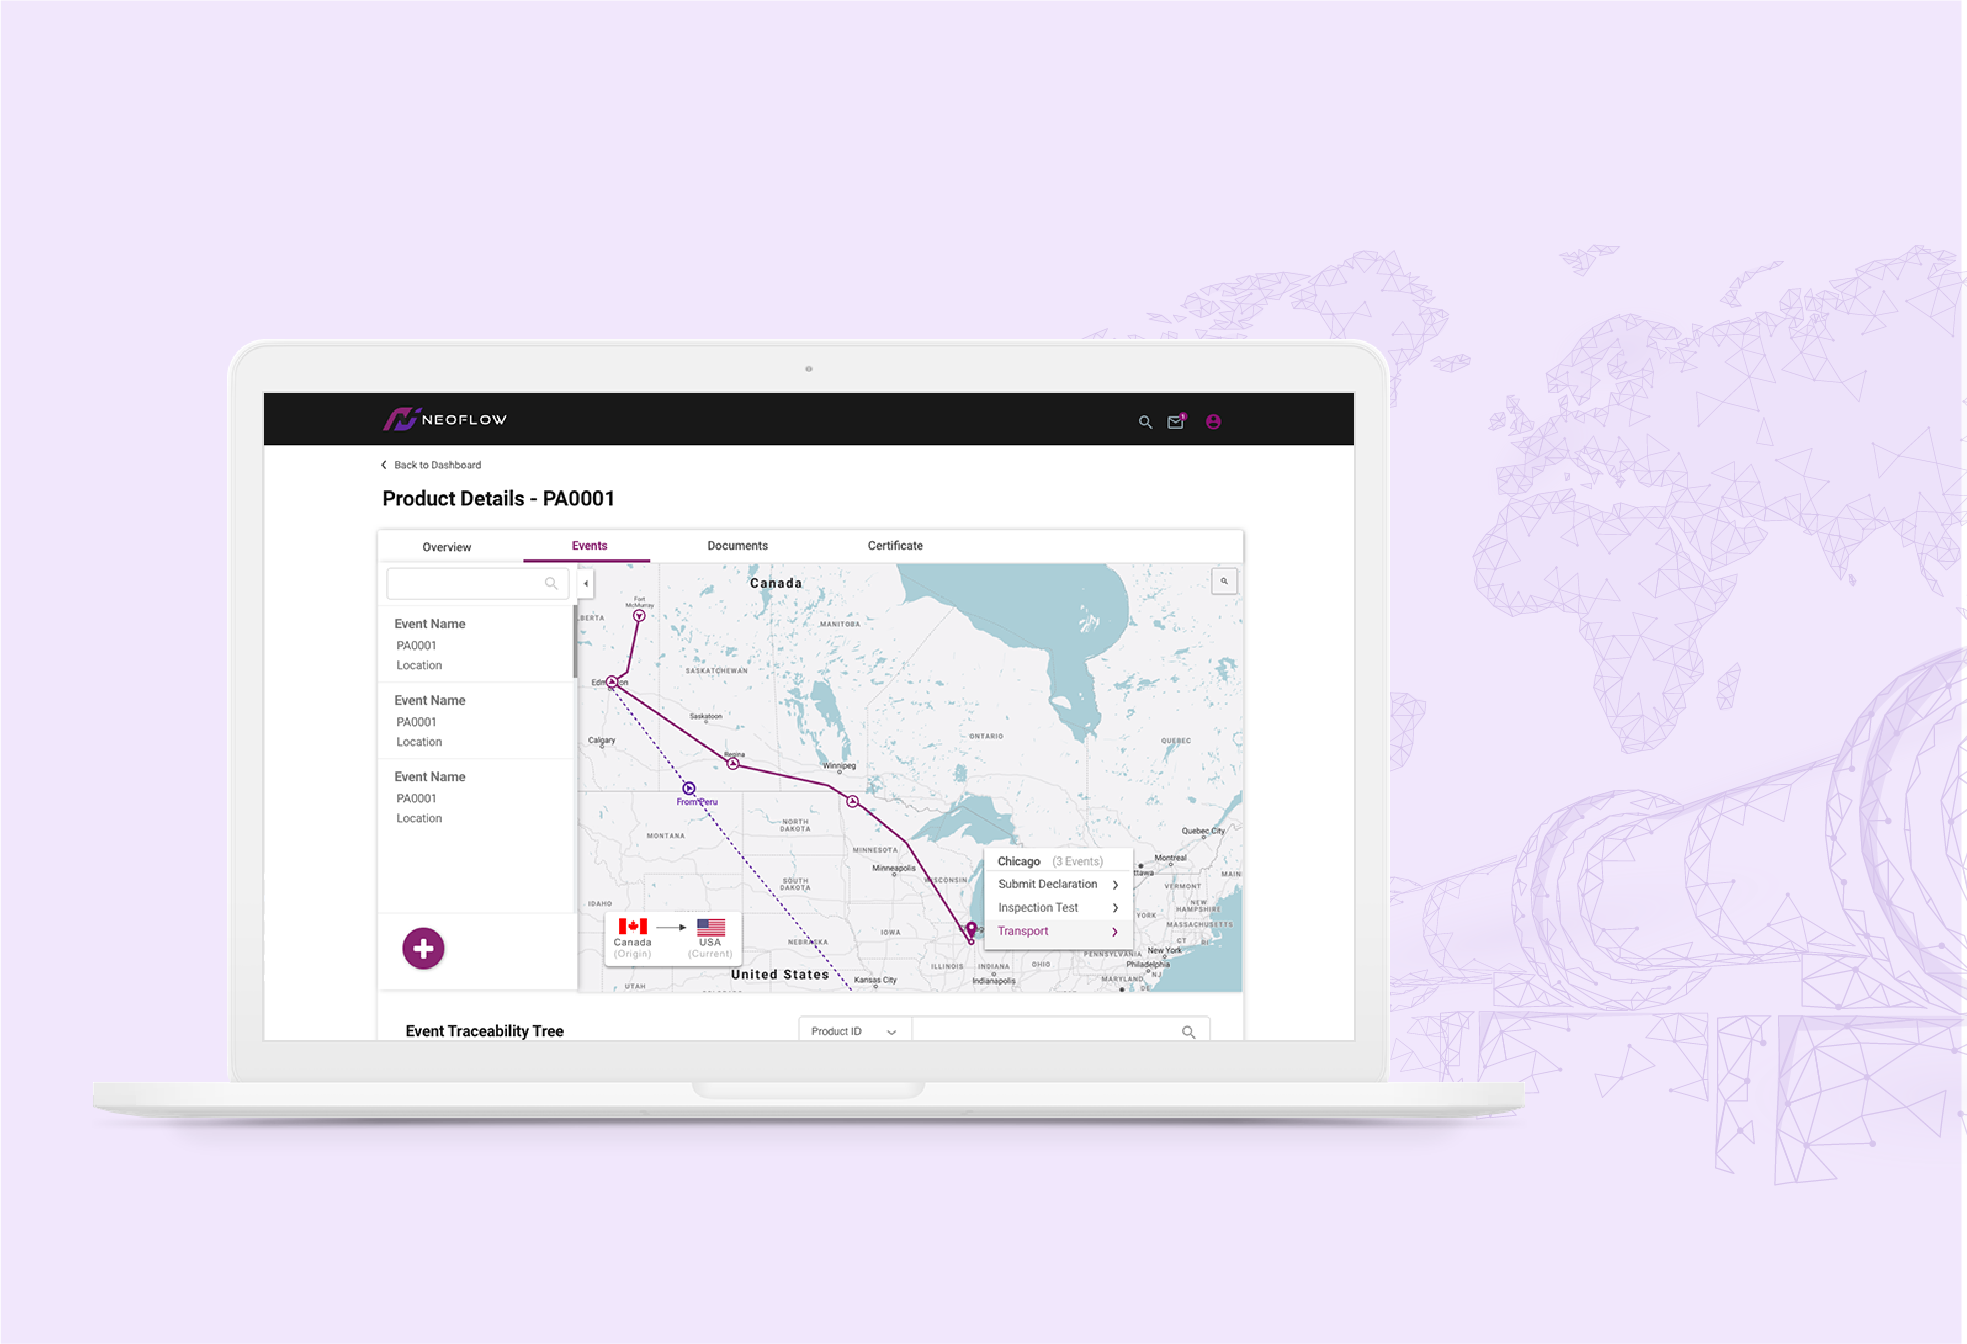
Task: Click the search icon in the header
Action: click(x=1145, y=422)
